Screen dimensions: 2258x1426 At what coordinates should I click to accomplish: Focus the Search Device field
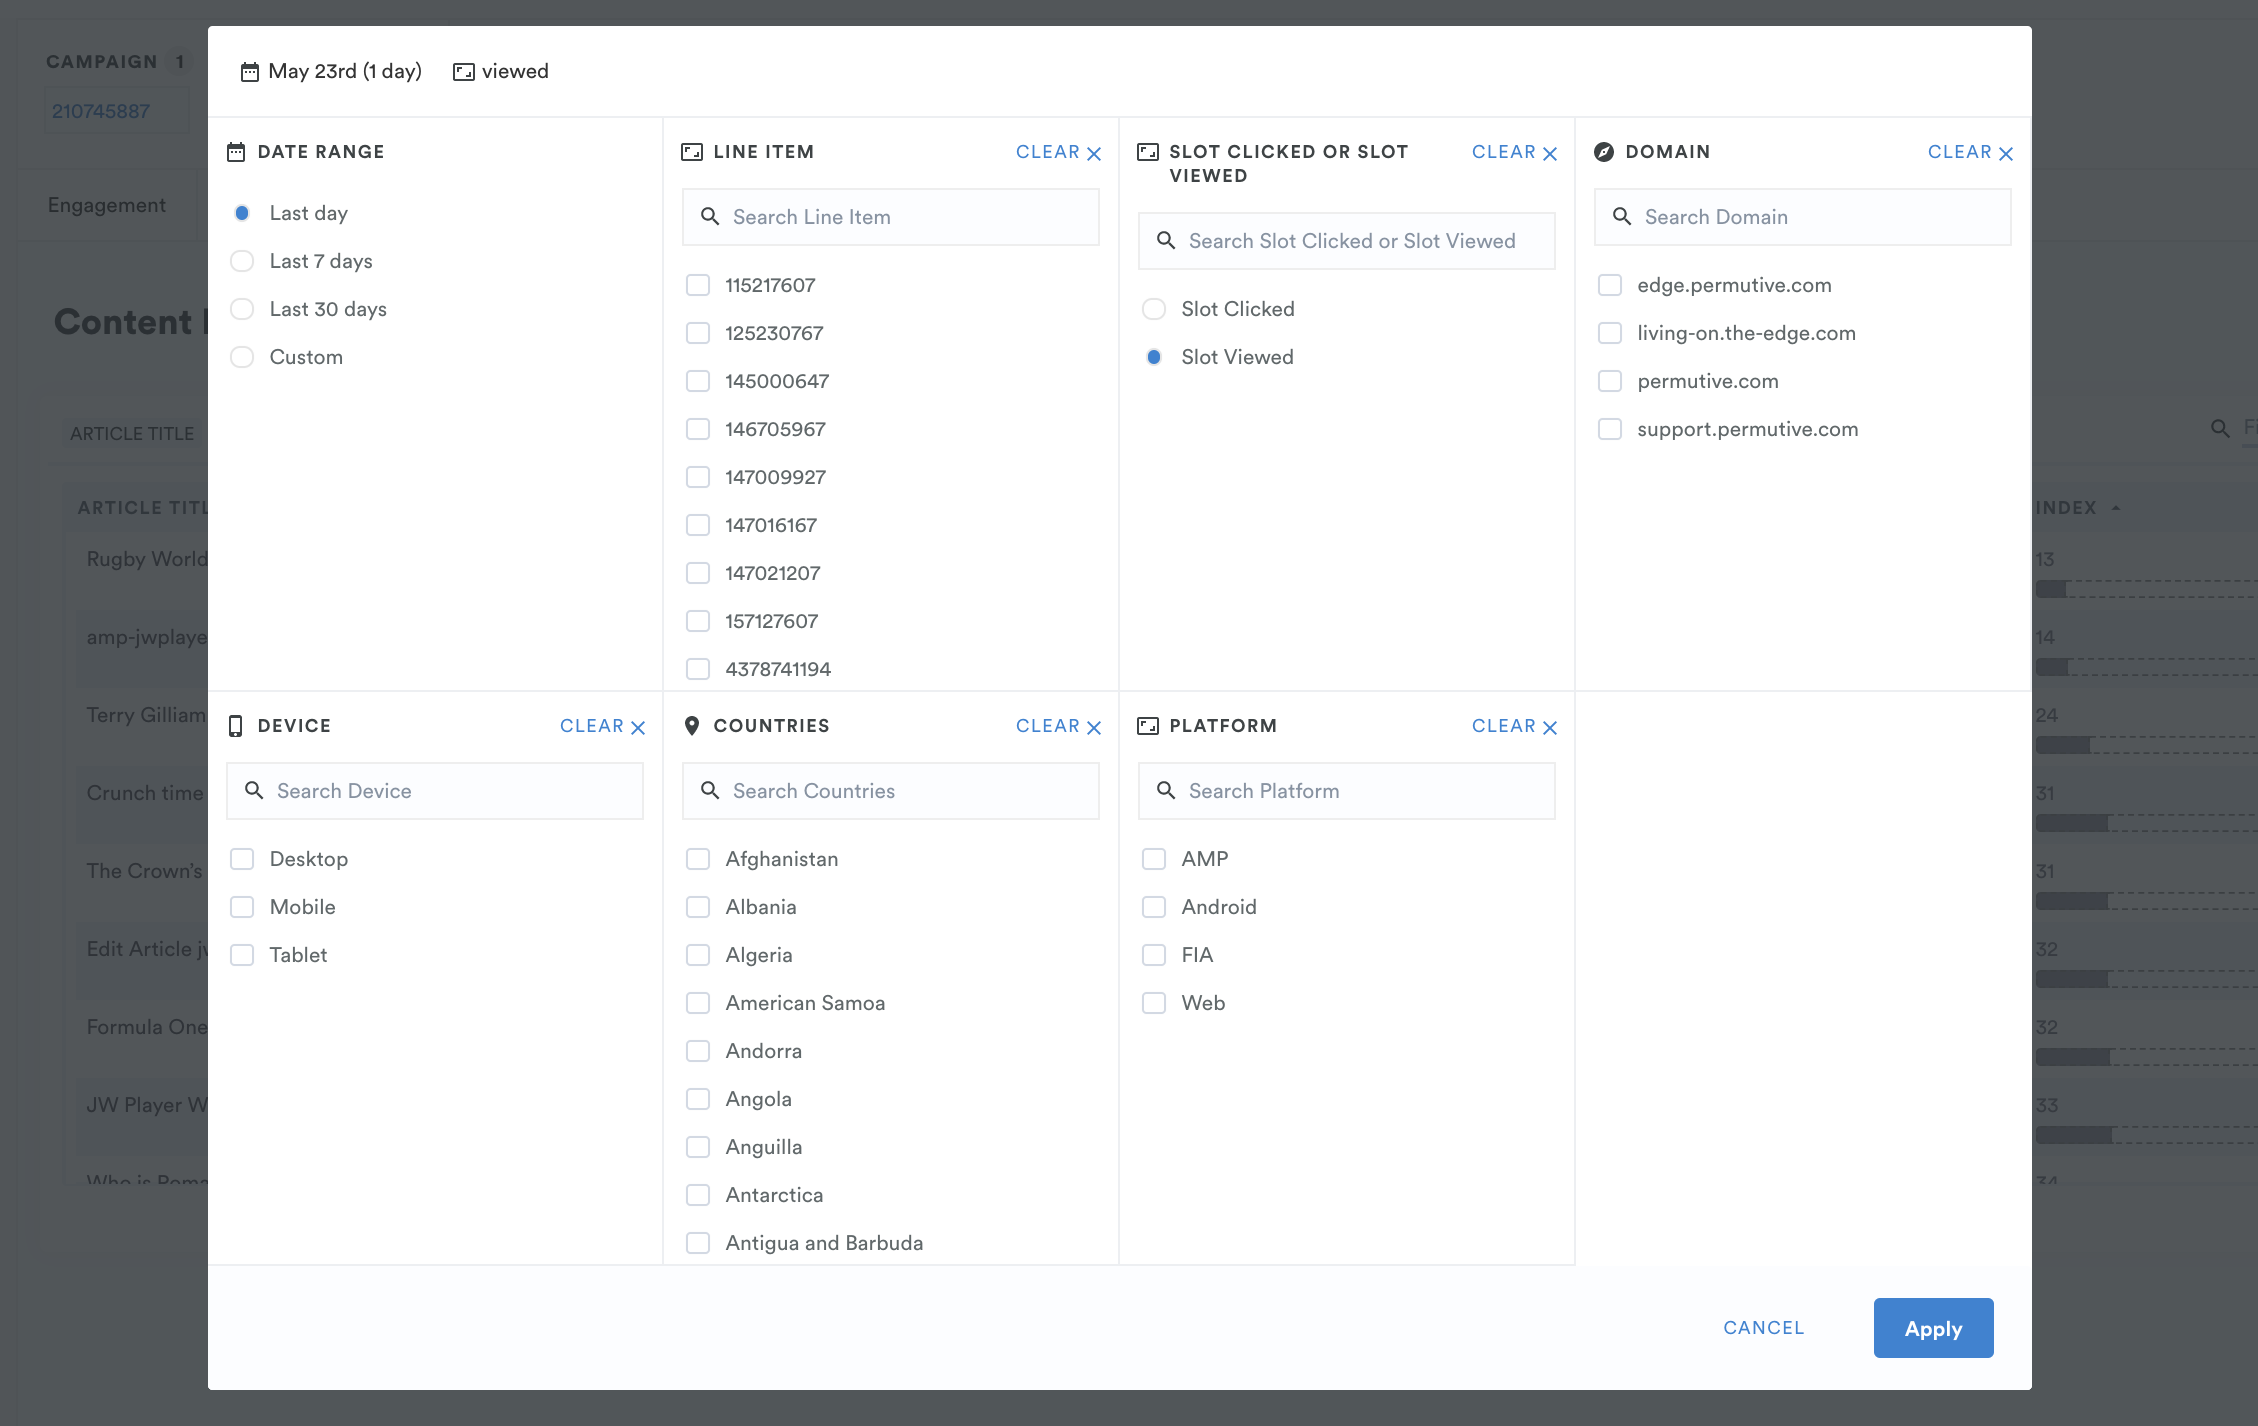pyautogui.click(x=434, y=791)
